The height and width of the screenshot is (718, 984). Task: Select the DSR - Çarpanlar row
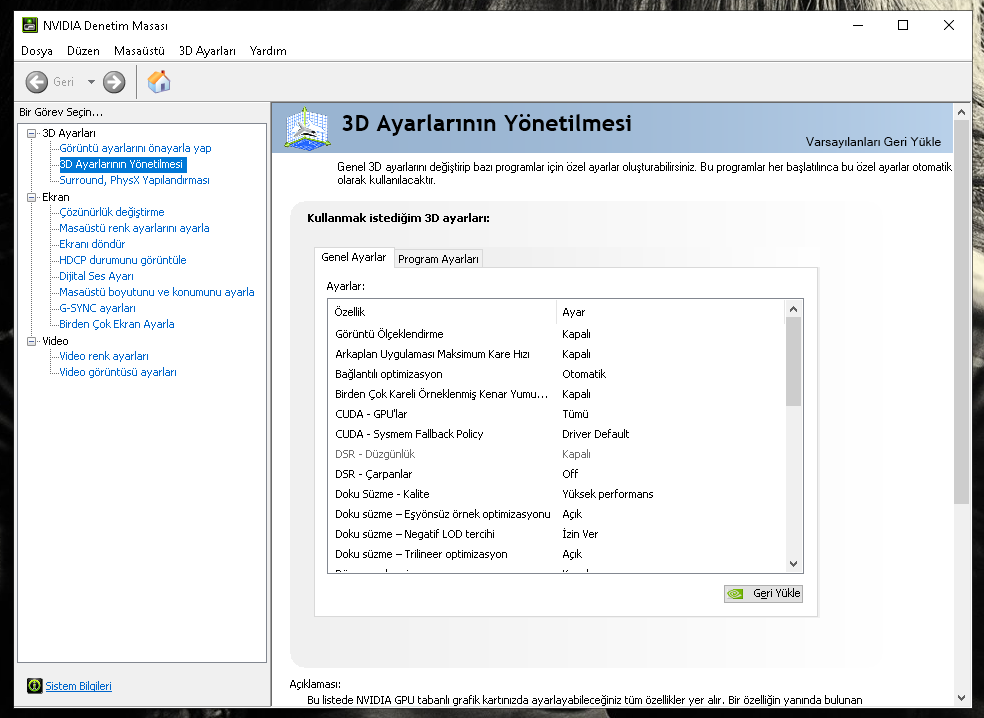point(557,474)
